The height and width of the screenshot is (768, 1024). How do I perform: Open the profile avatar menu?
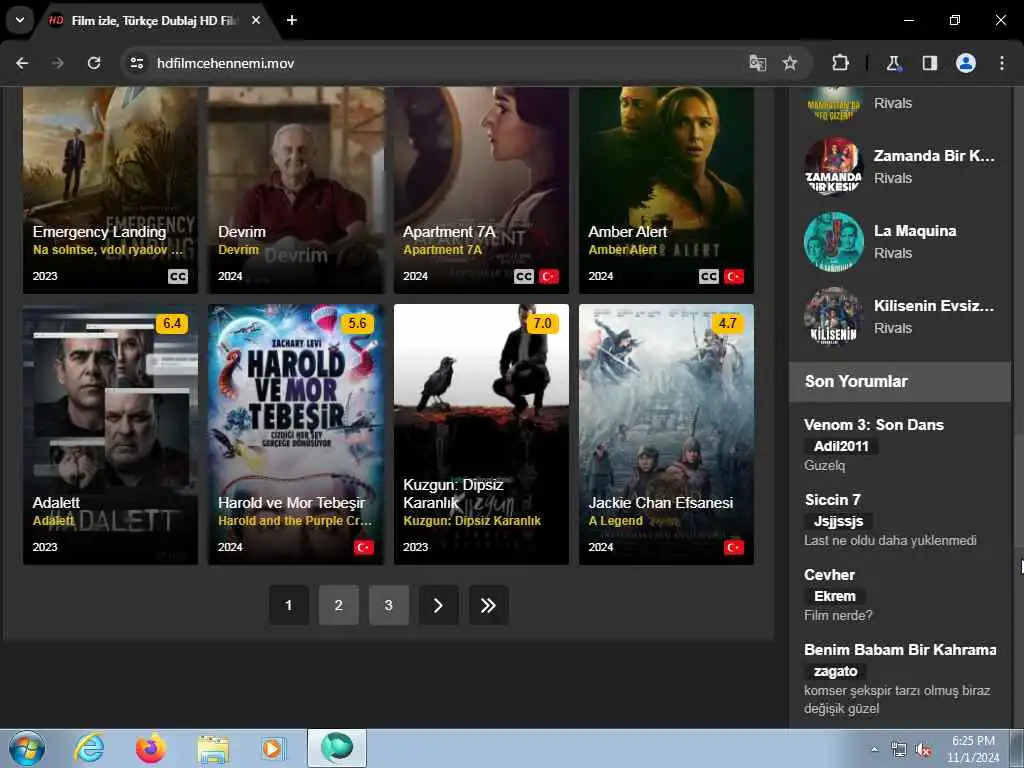(966, 63)
